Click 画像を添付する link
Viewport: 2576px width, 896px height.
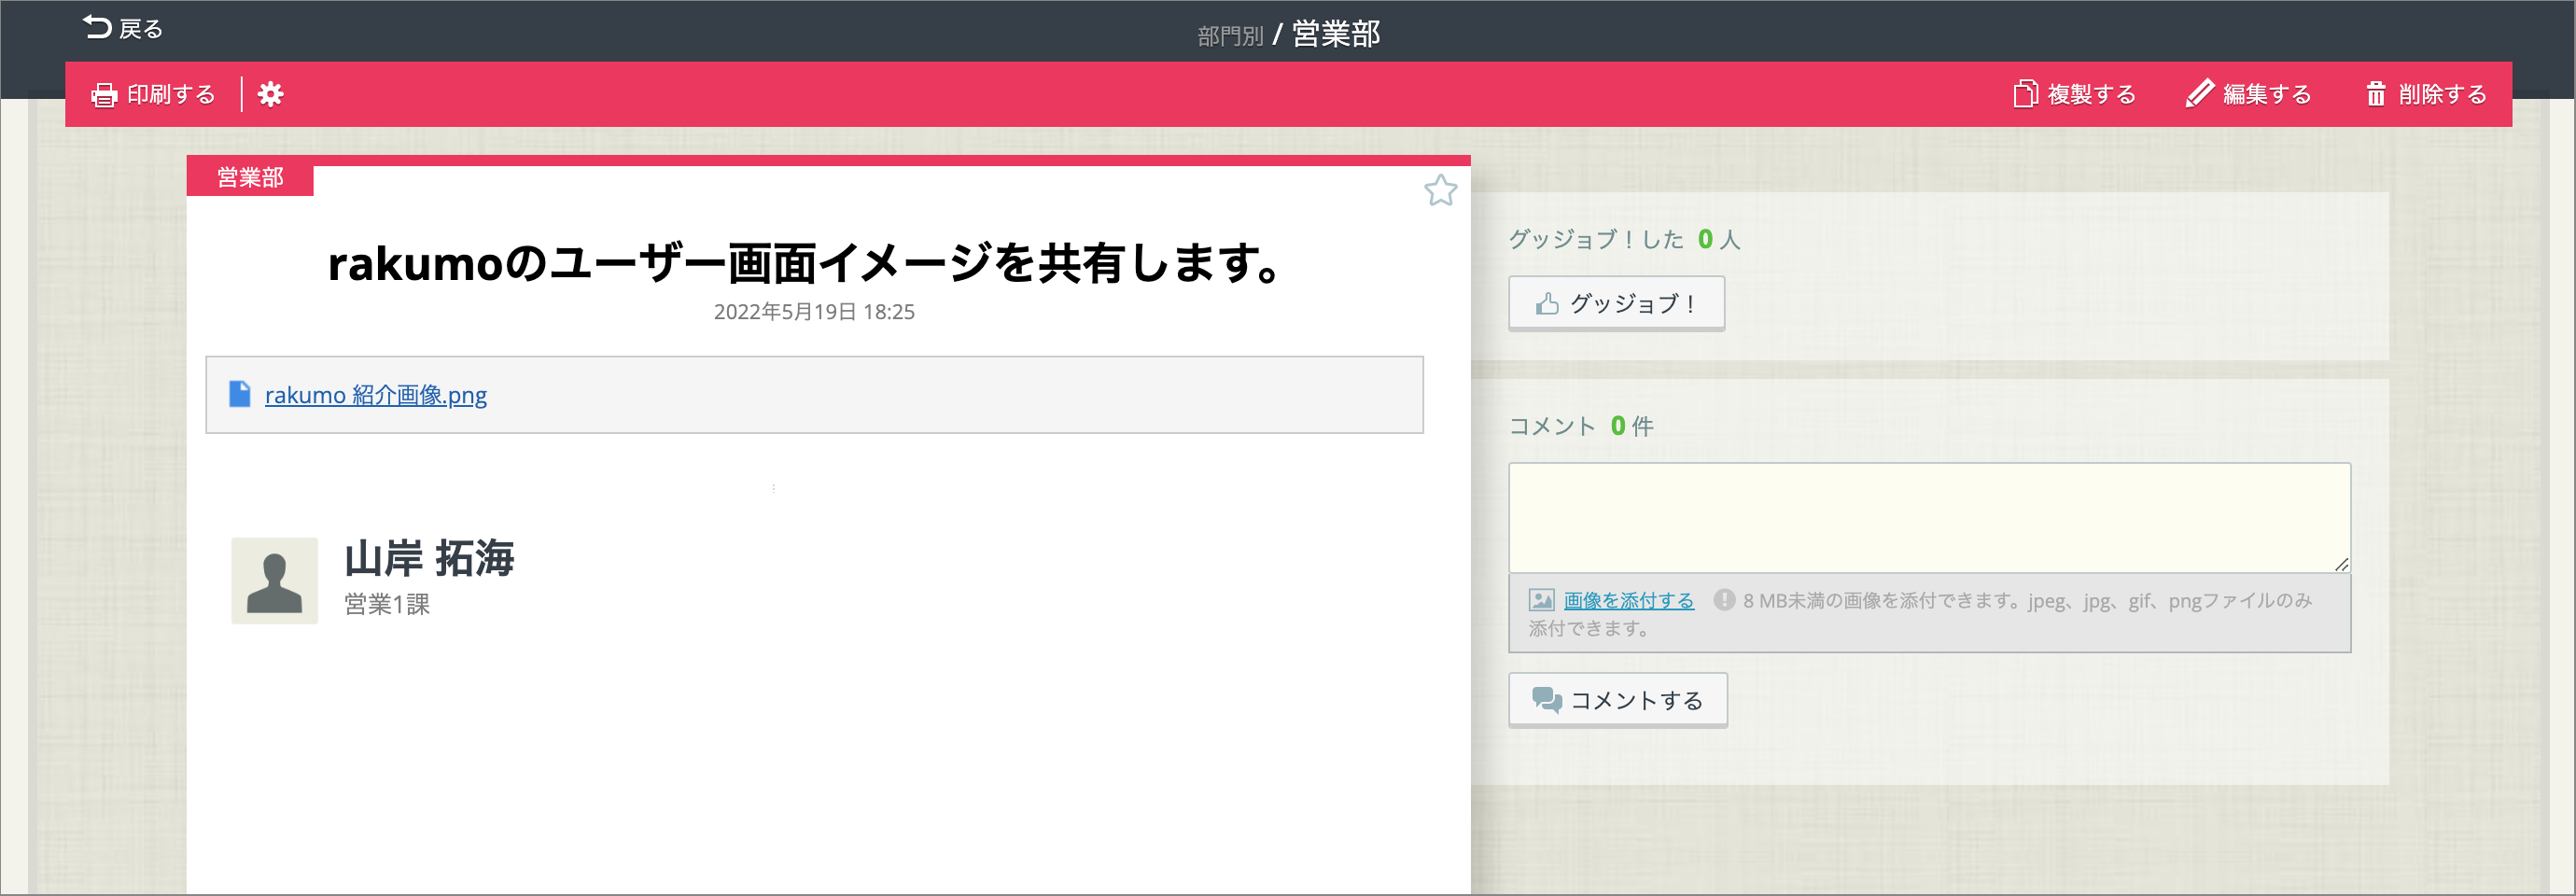click(x=1628, y=600)
